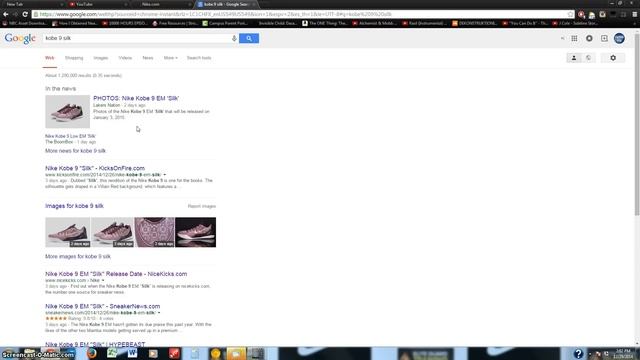Click the Google+ share box icon
The image size is (640, 360).
pyautogui.click(x=604, y=38)
